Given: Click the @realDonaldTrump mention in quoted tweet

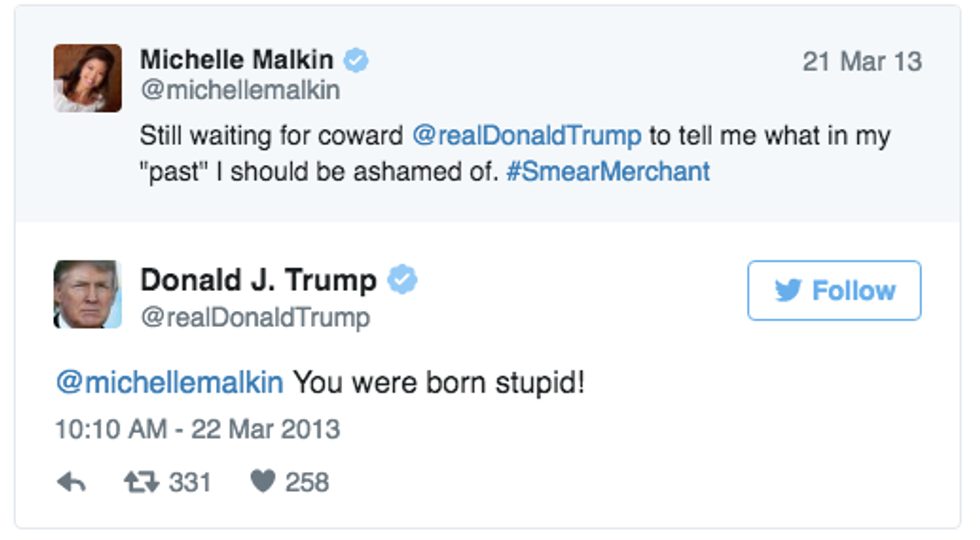Looking at the screenshot, I should click(525, 136).
